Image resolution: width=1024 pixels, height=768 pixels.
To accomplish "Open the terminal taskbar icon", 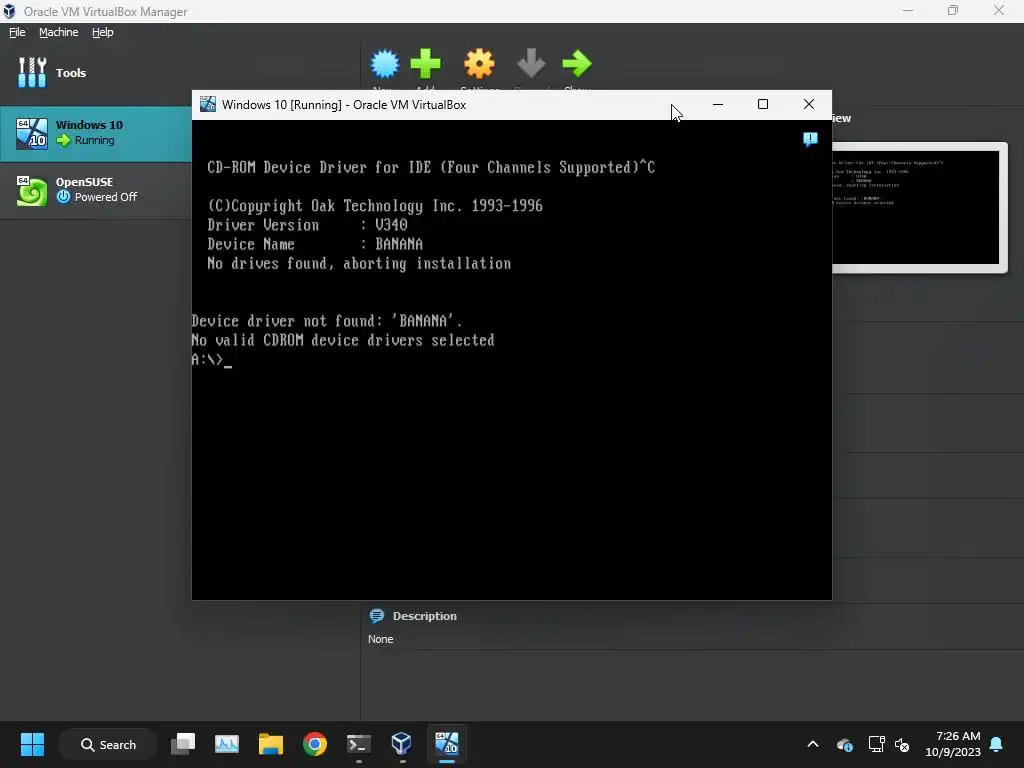I will point(359,744).
